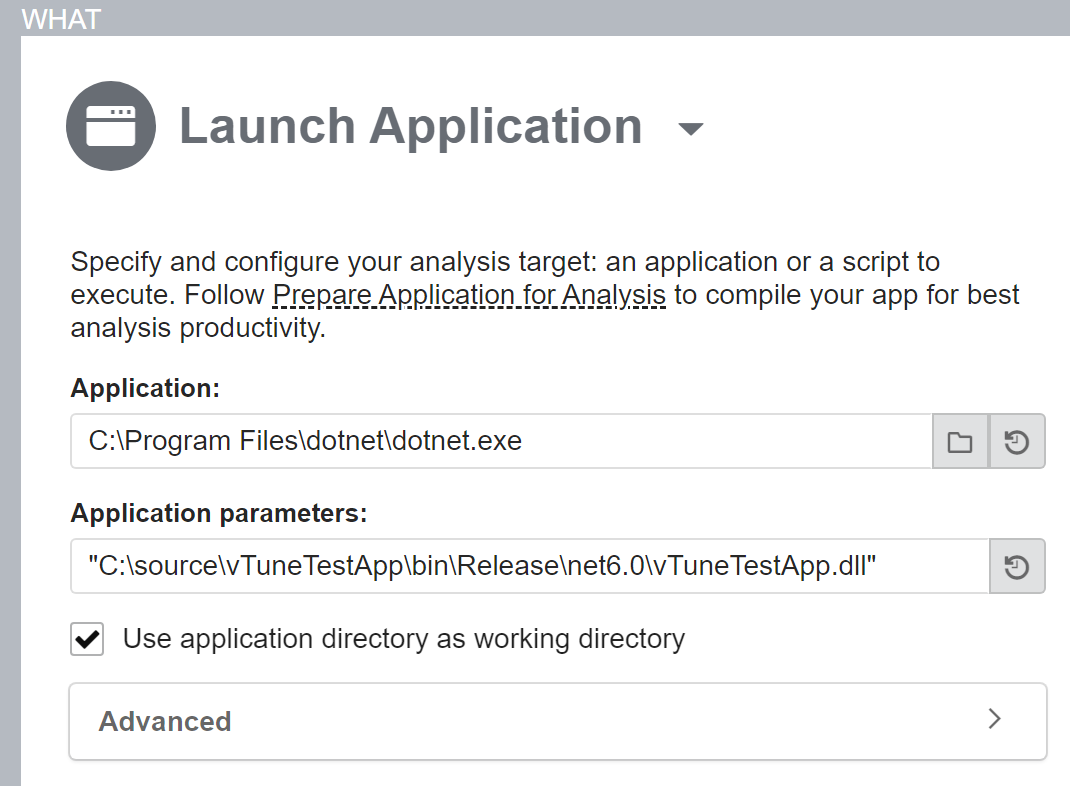Click the "Specify and configure your analysis target" description
The height and width of the screenshot is (786, 1070).
pyautogui.click(x=504, y=263)
